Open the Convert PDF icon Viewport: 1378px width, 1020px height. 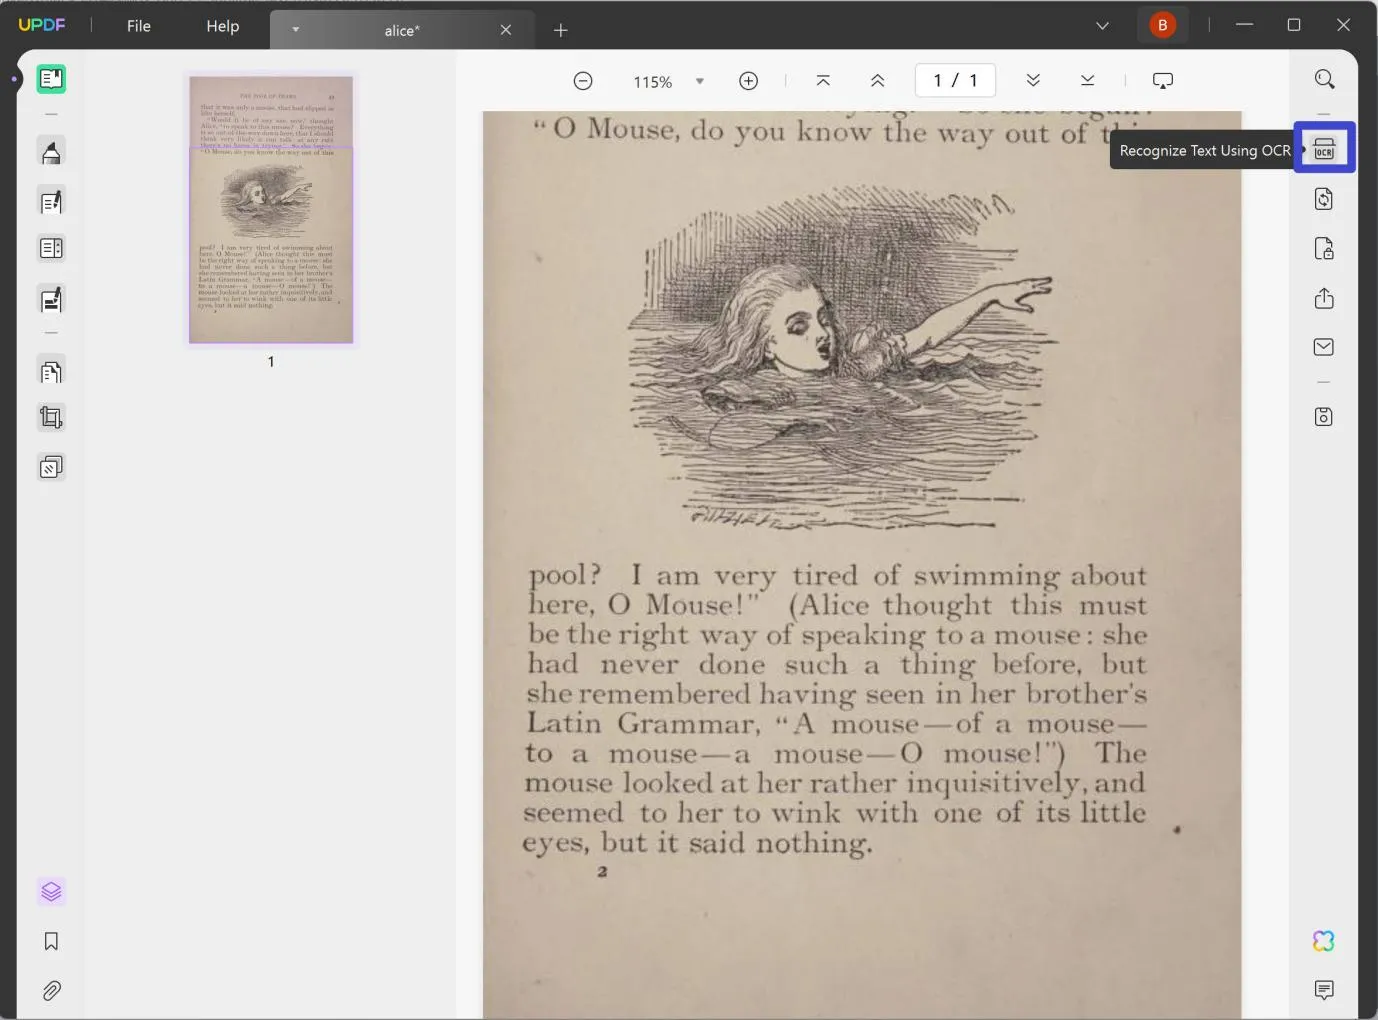click(1324, 199)
